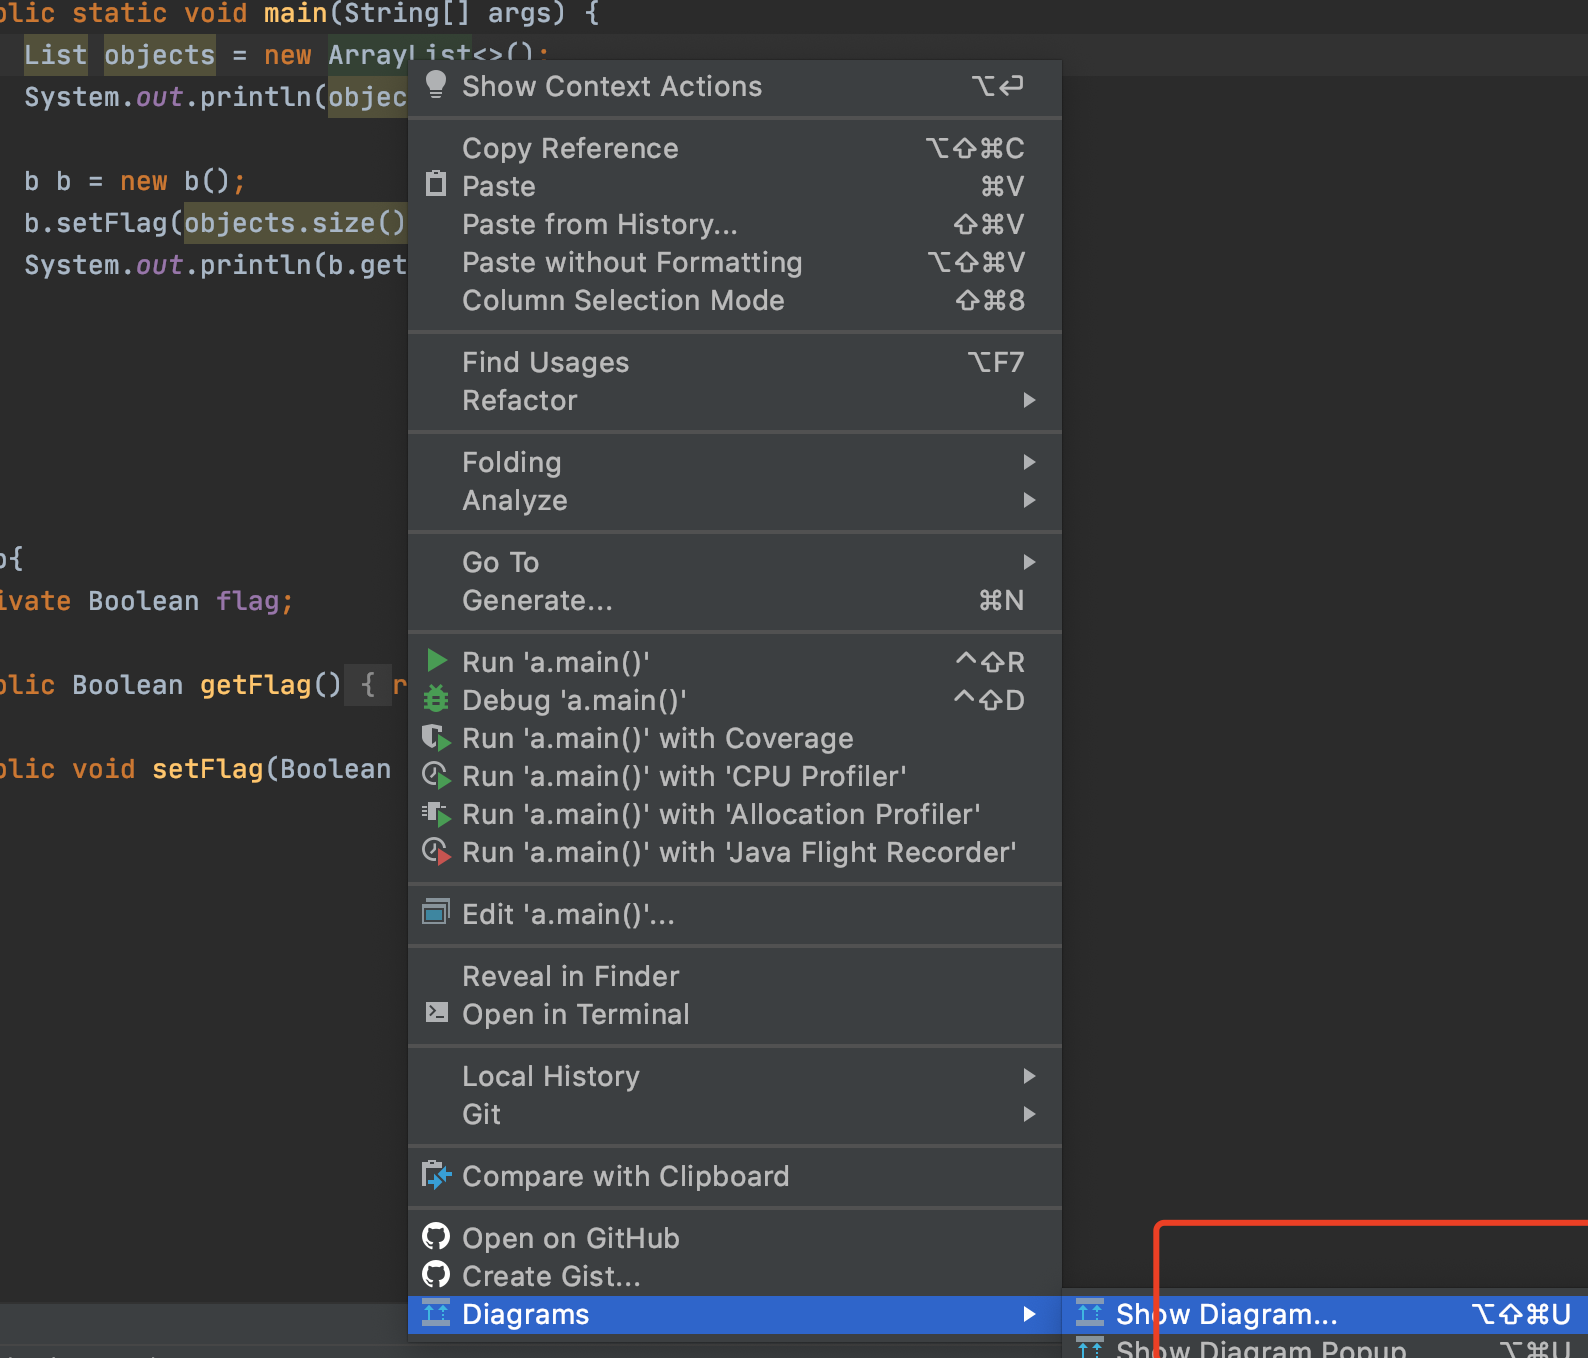The image size is (1588, 1358).
Task: Click the Allocation Profiler run icon
Action: pos(436,814)
